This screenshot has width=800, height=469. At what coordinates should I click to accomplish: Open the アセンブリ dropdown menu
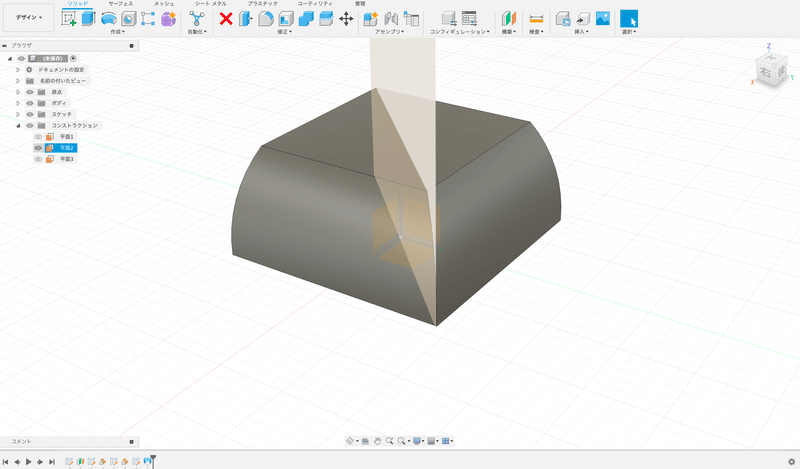coord(390,32)
